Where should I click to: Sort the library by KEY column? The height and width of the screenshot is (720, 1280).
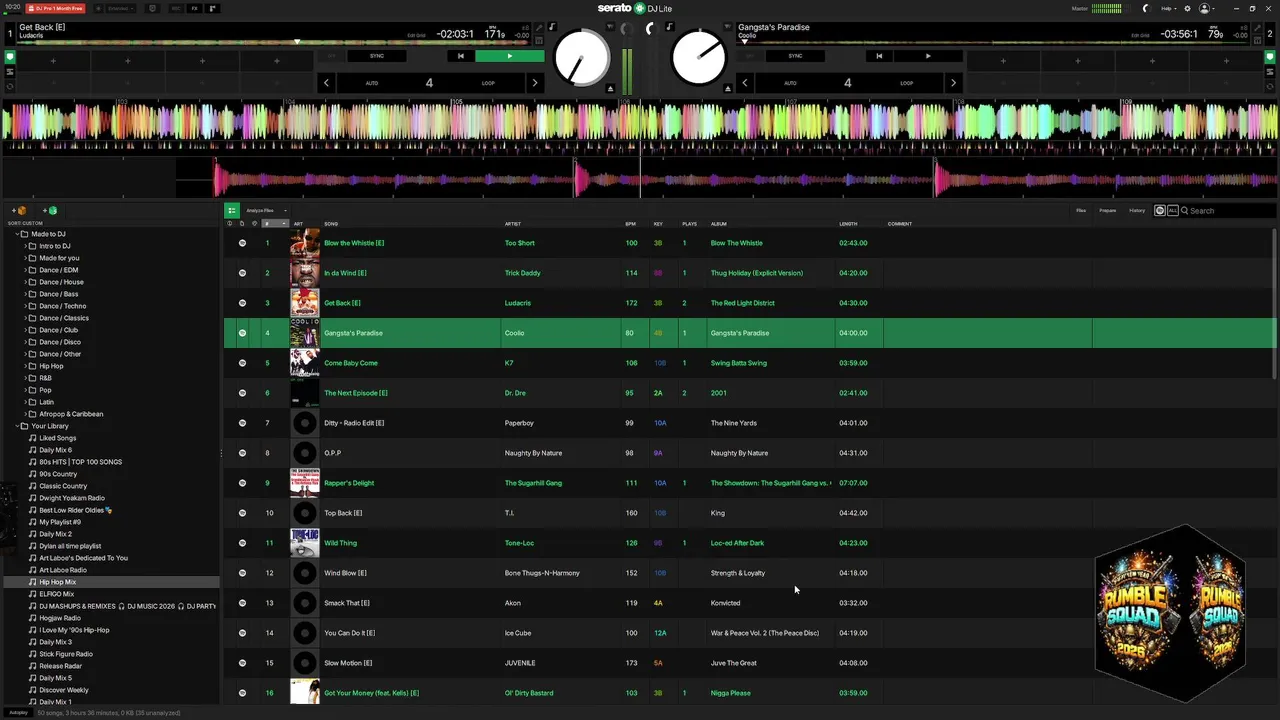pos(658,224)
